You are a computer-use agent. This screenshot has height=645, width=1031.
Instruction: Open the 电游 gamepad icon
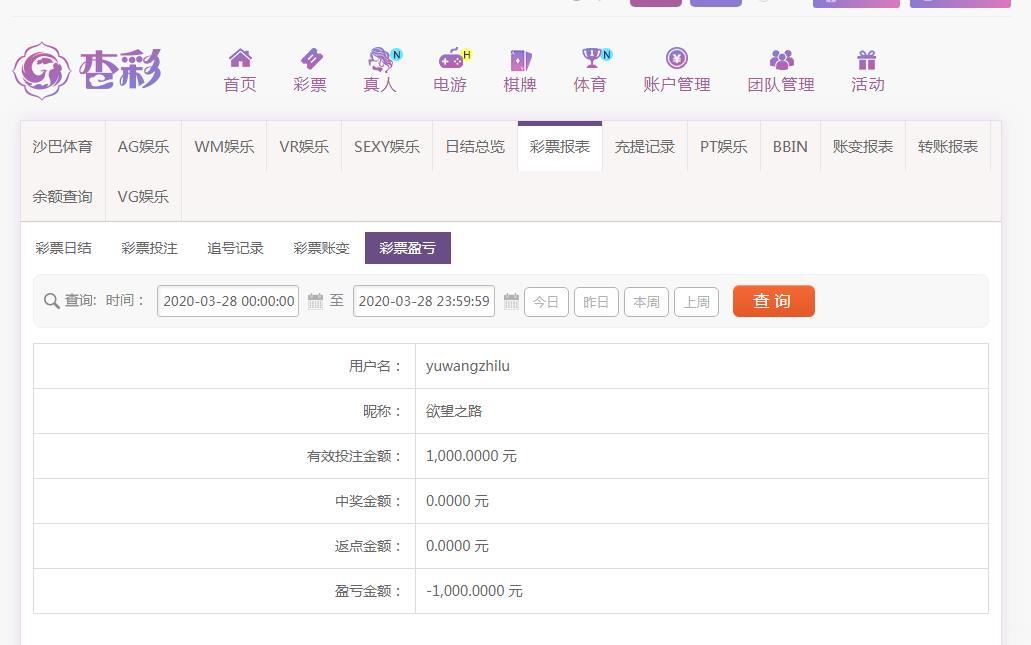point(452,59)
